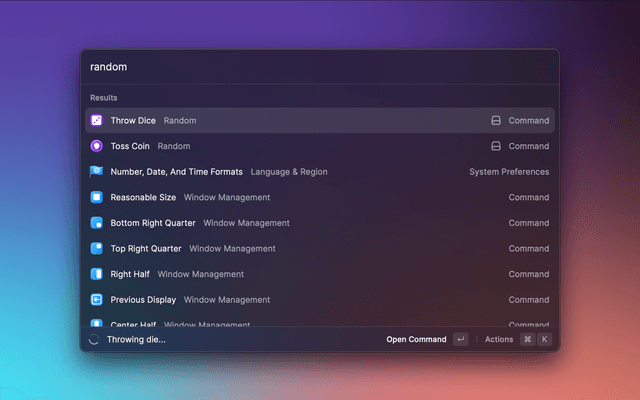The image size is (640, 400).
Task: Select the Toss Coin result
Action: [300, 146]
